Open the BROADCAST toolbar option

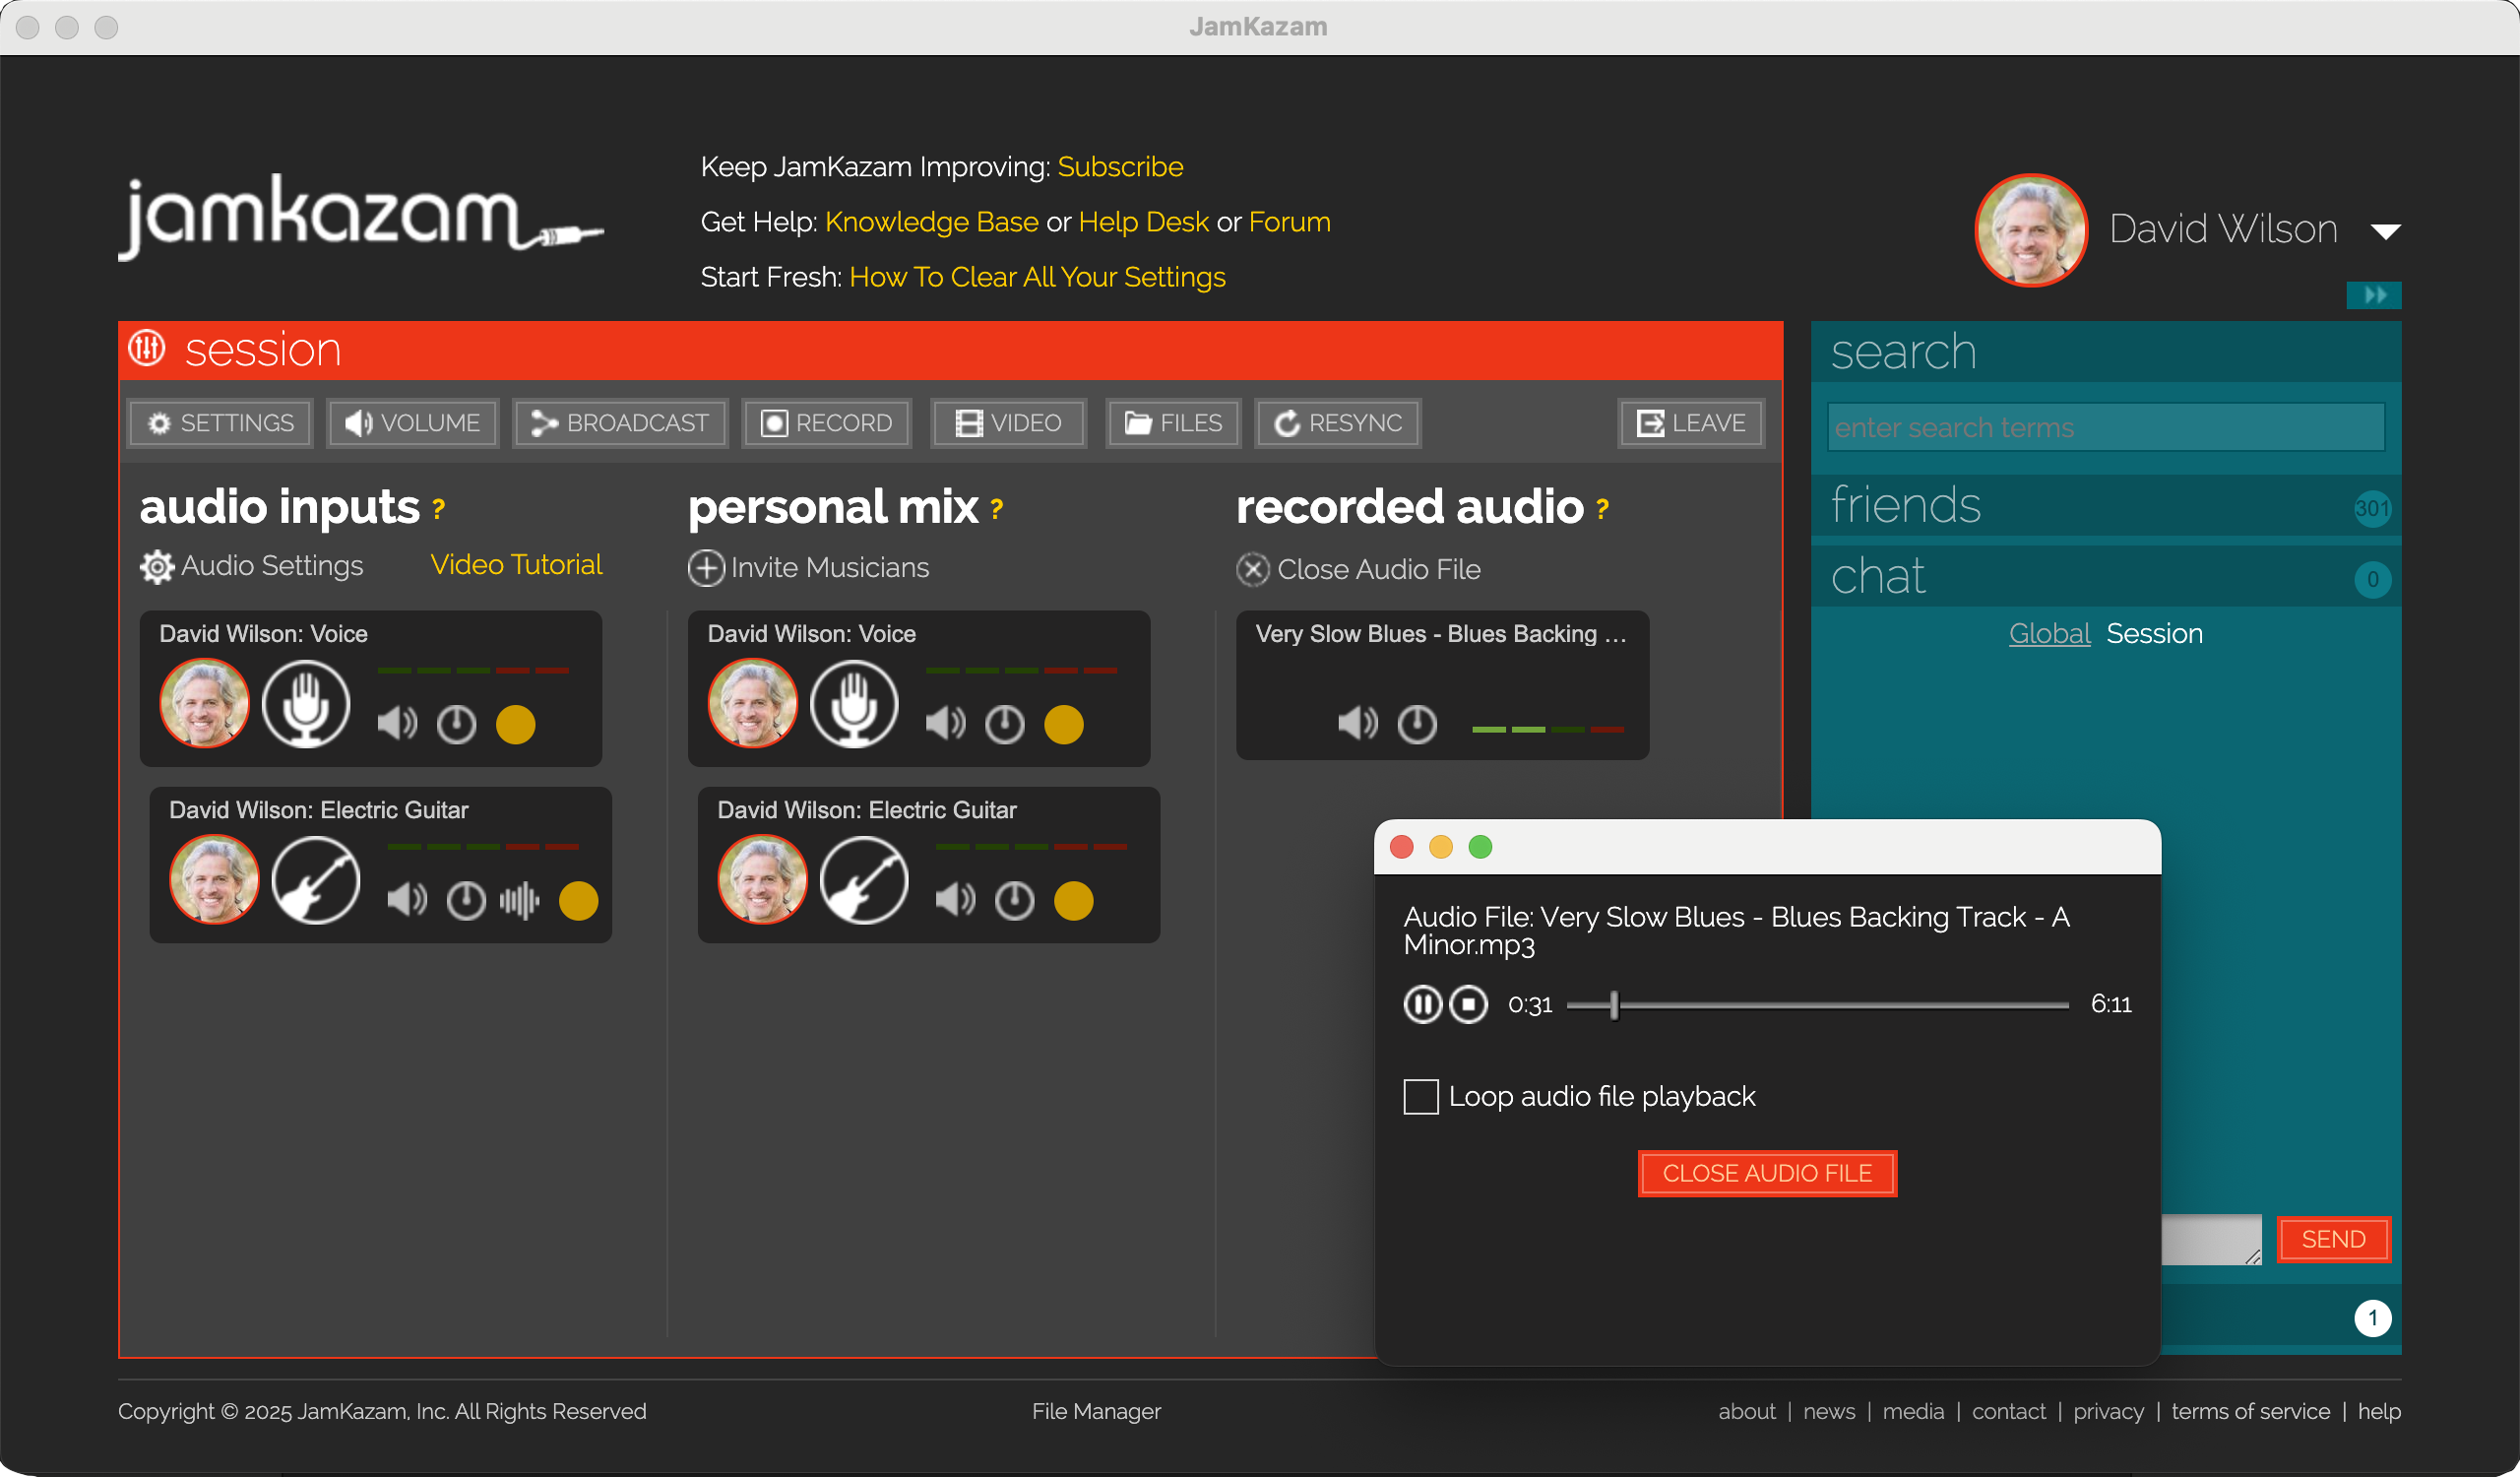click(620, 423)
